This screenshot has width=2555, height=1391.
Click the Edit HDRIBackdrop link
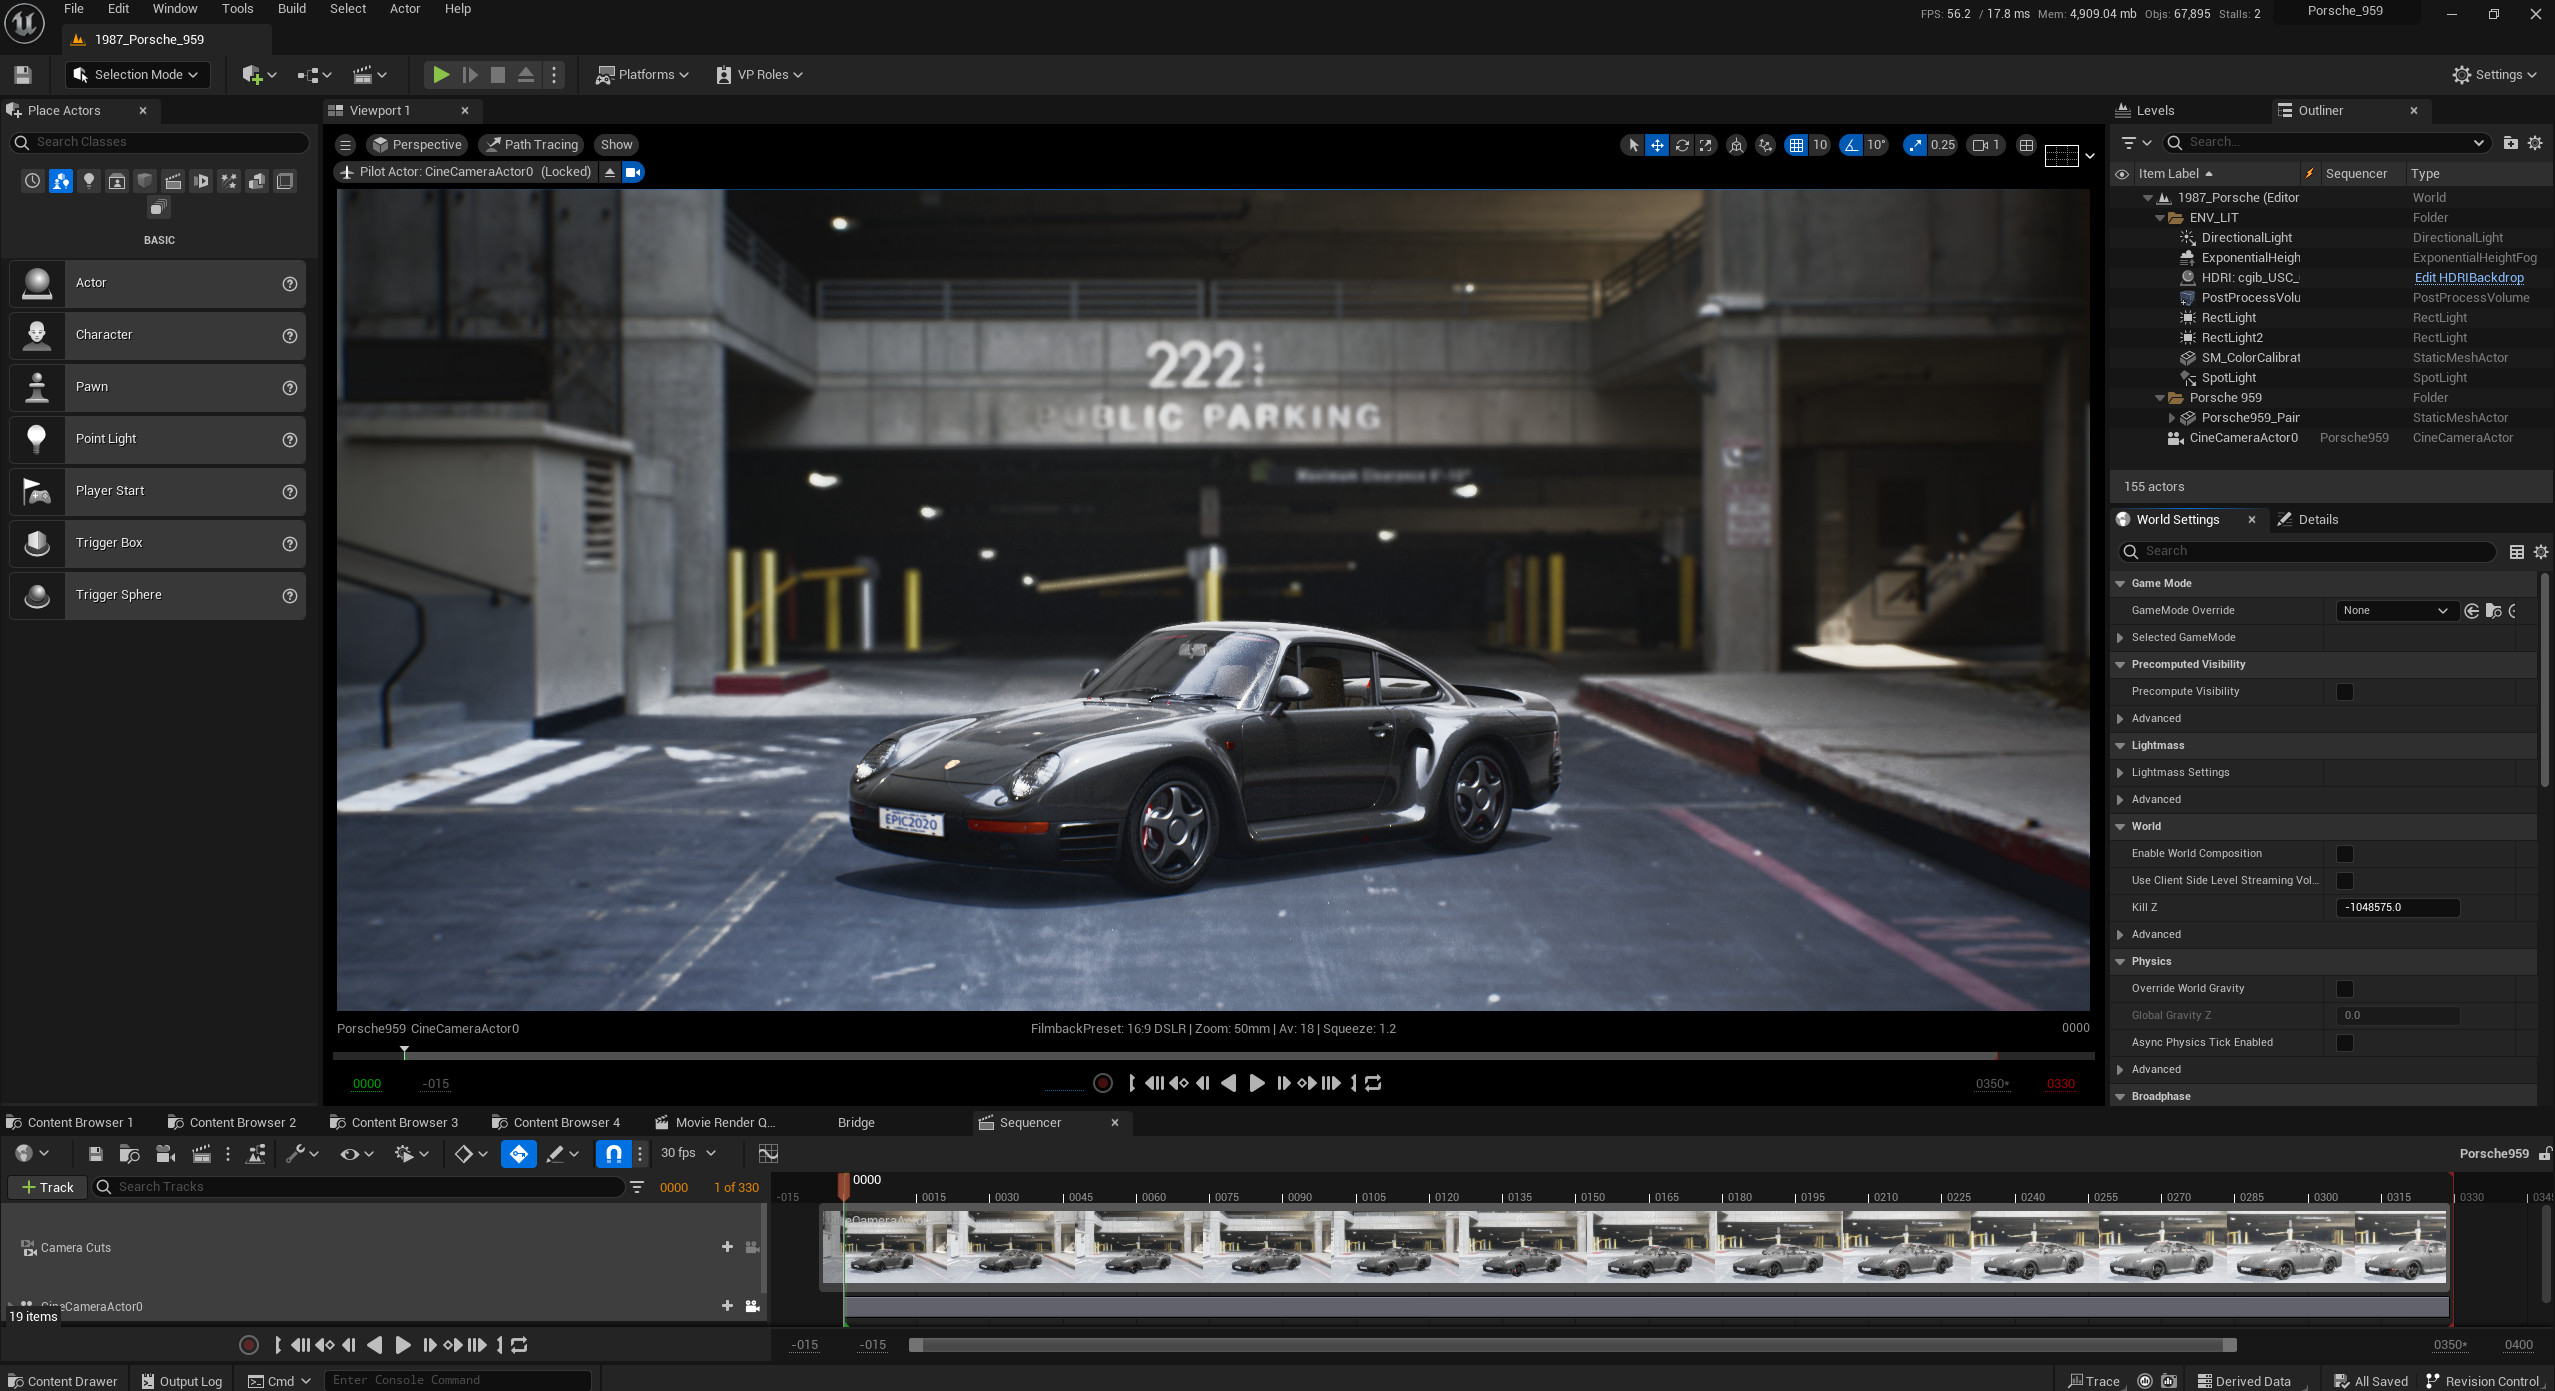tap(2469, 278)
